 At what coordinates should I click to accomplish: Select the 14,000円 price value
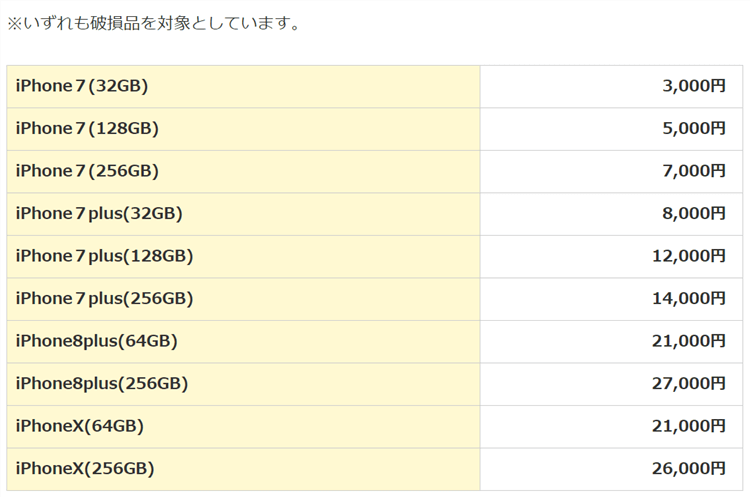(x=688, y=298)
